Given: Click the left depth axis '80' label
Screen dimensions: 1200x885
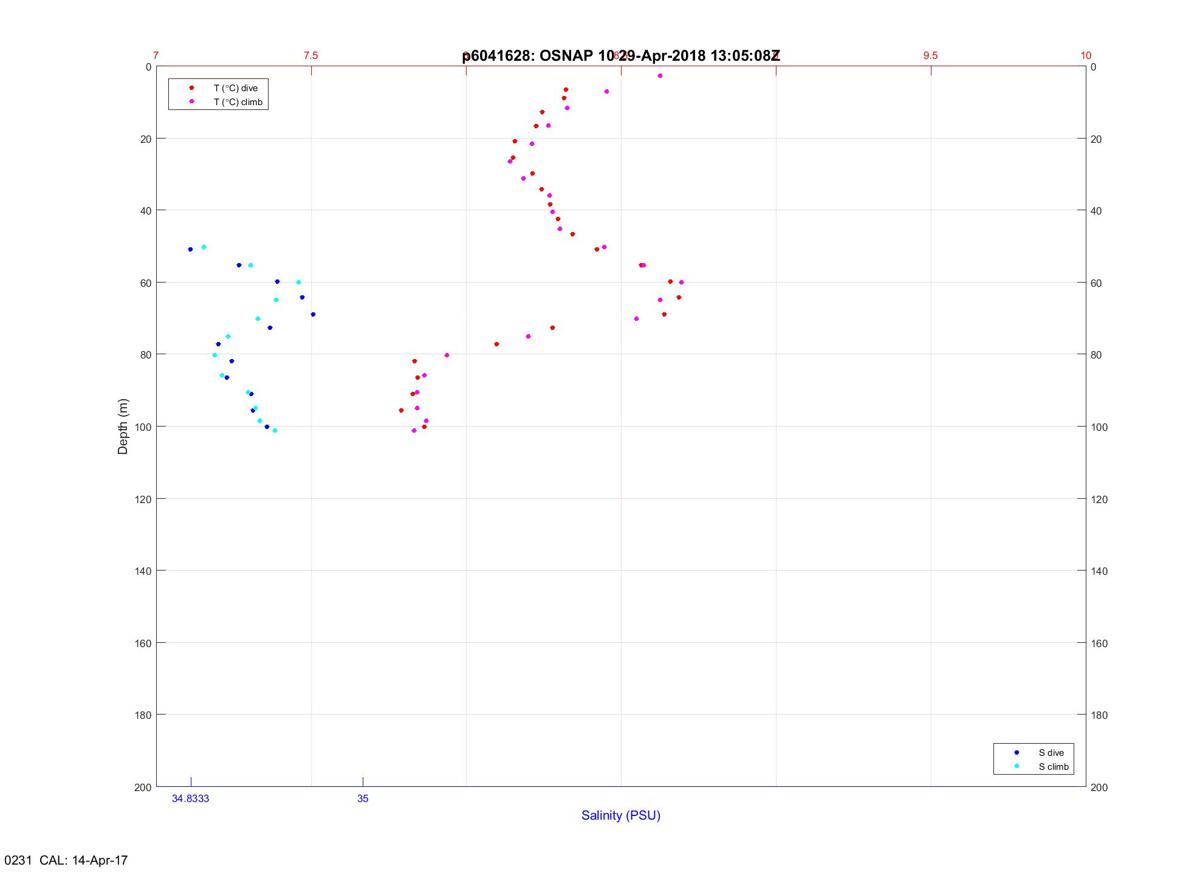Looking at the screenshot, I should [145, 355].
